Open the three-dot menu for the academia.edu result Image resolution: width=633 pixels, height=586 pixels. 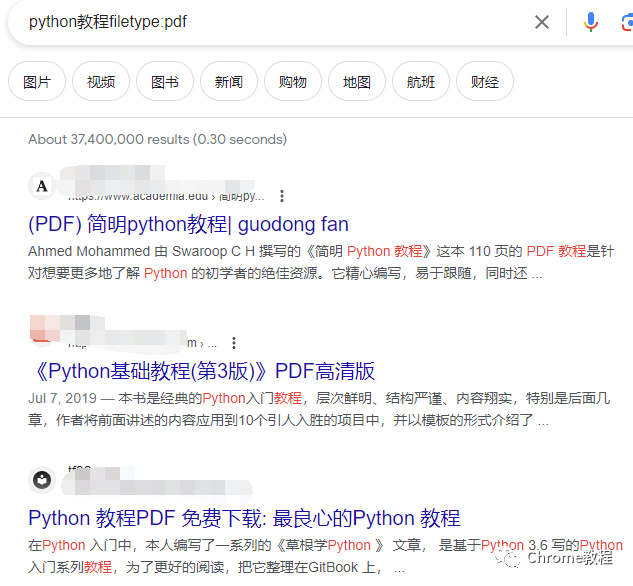point(282,196)
